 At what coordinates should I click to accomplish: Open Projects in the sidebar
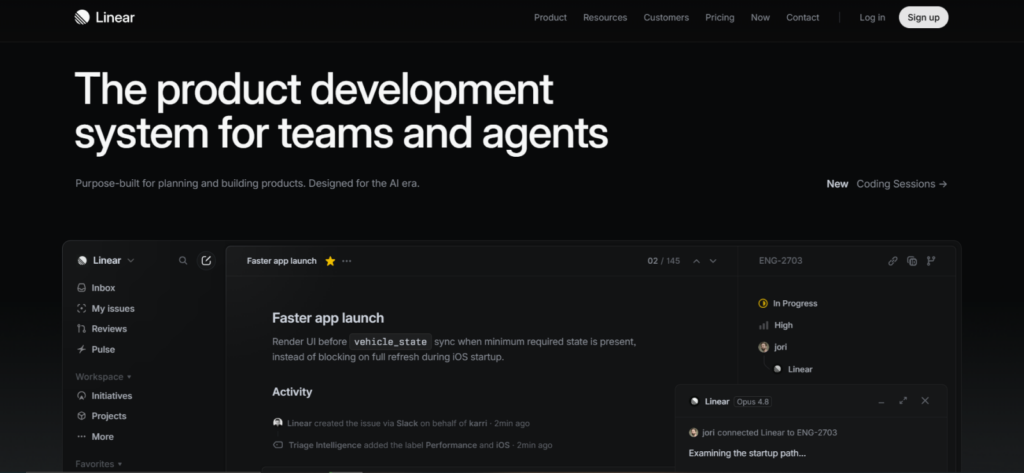tap(102, 416)
